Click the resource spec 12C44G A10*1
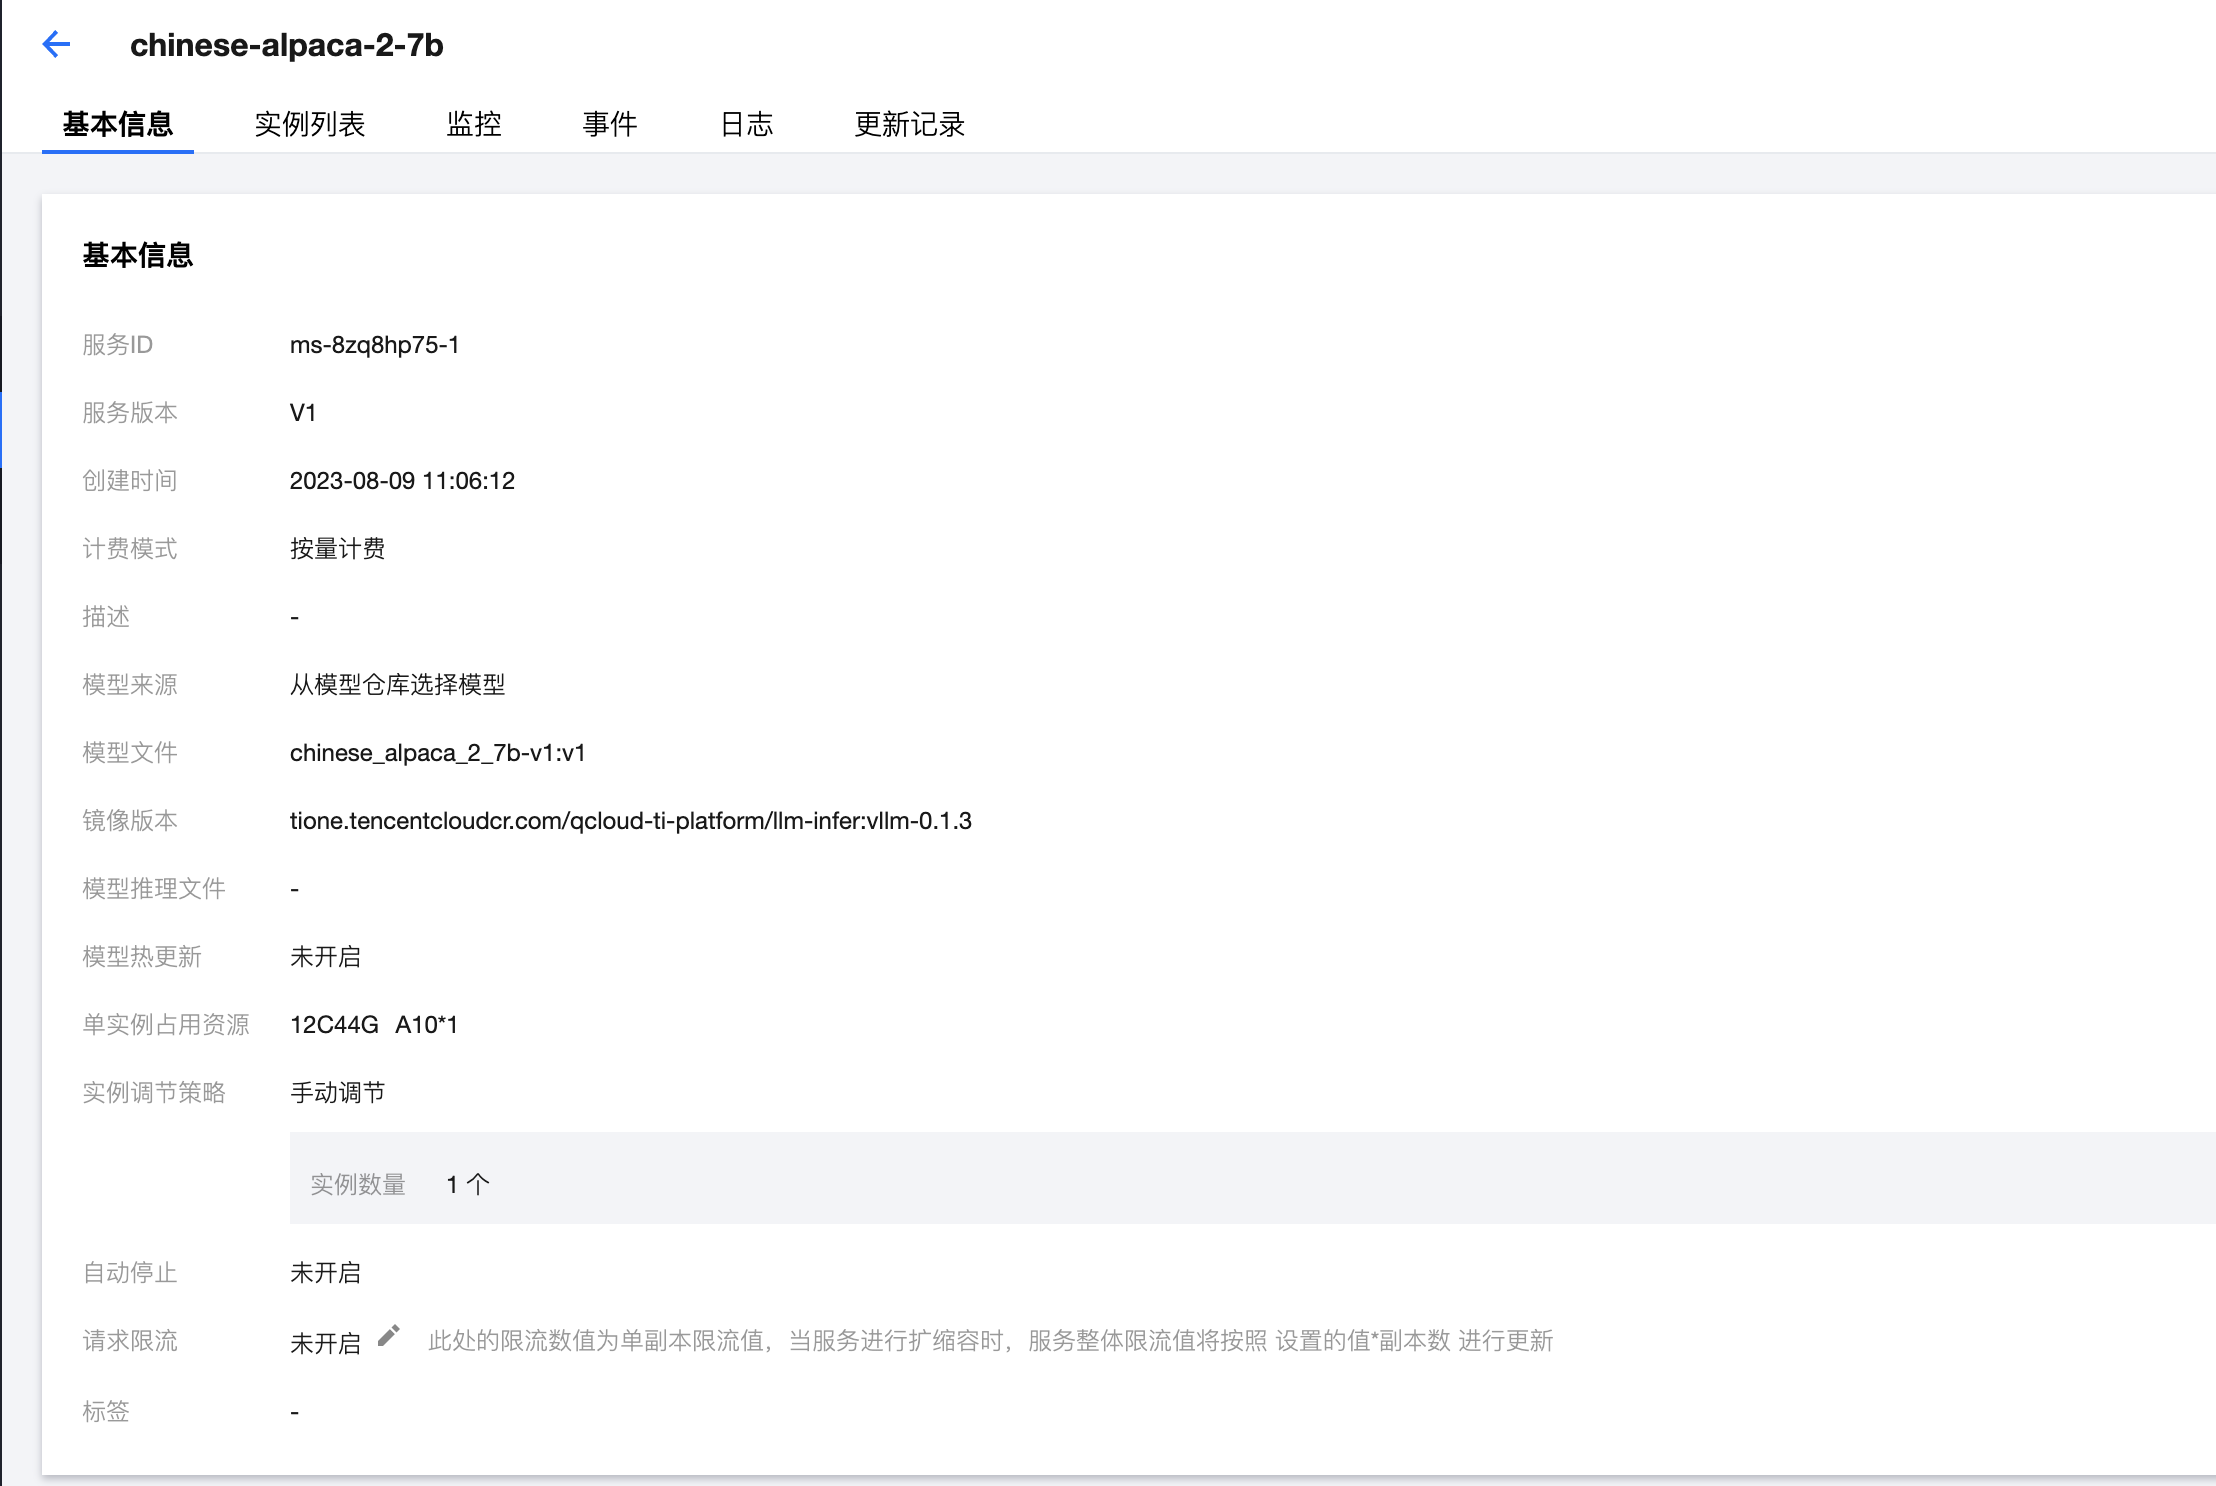 (x=374, y=1024)
